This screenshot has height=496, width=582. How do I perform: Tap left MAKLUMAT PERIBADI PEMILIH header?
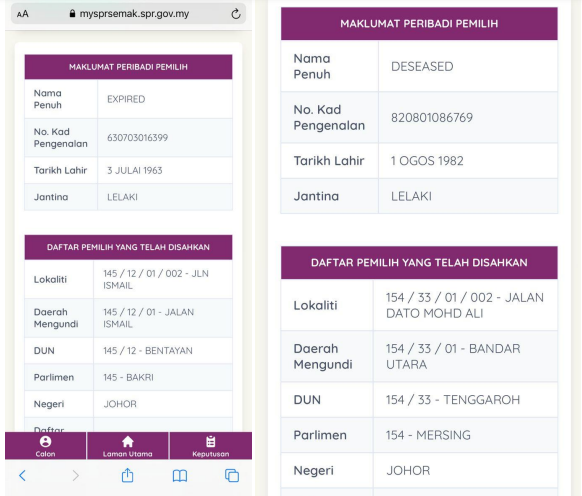pyautogui.click(x=128, y=67)
